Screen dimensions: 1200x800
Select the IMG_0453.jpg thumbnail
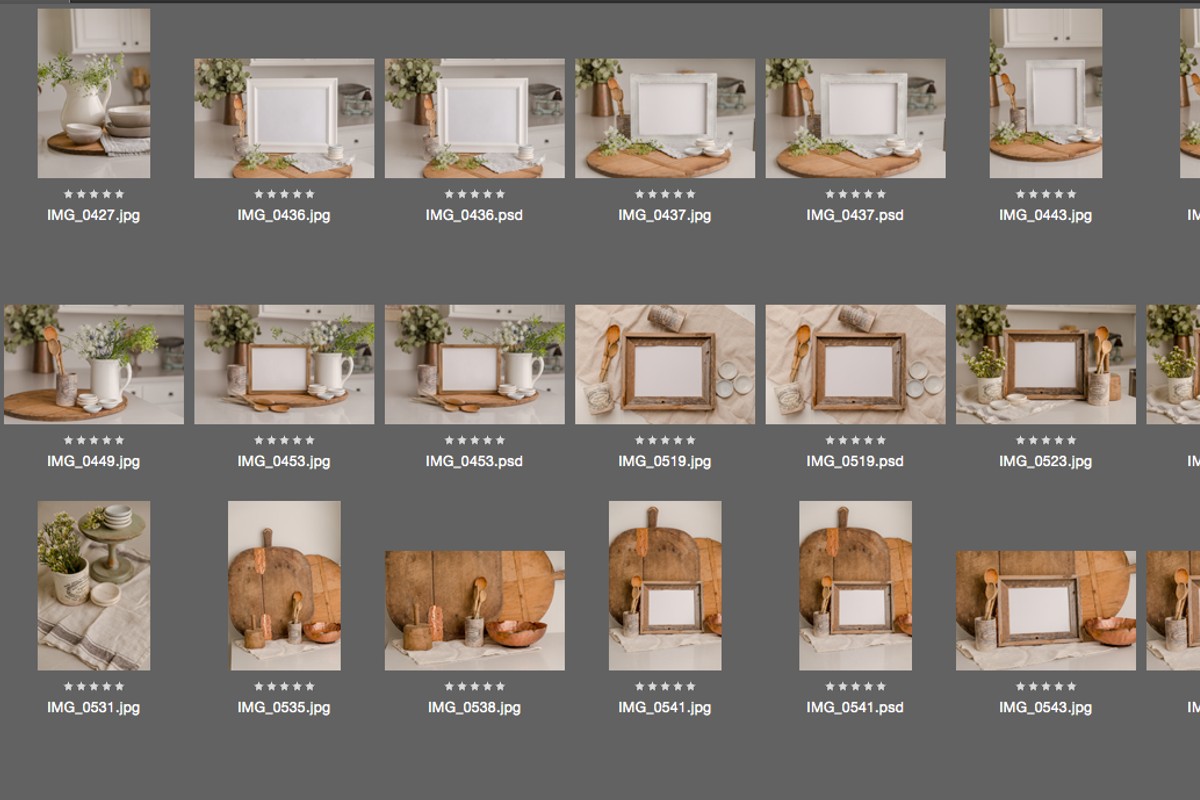284,364
